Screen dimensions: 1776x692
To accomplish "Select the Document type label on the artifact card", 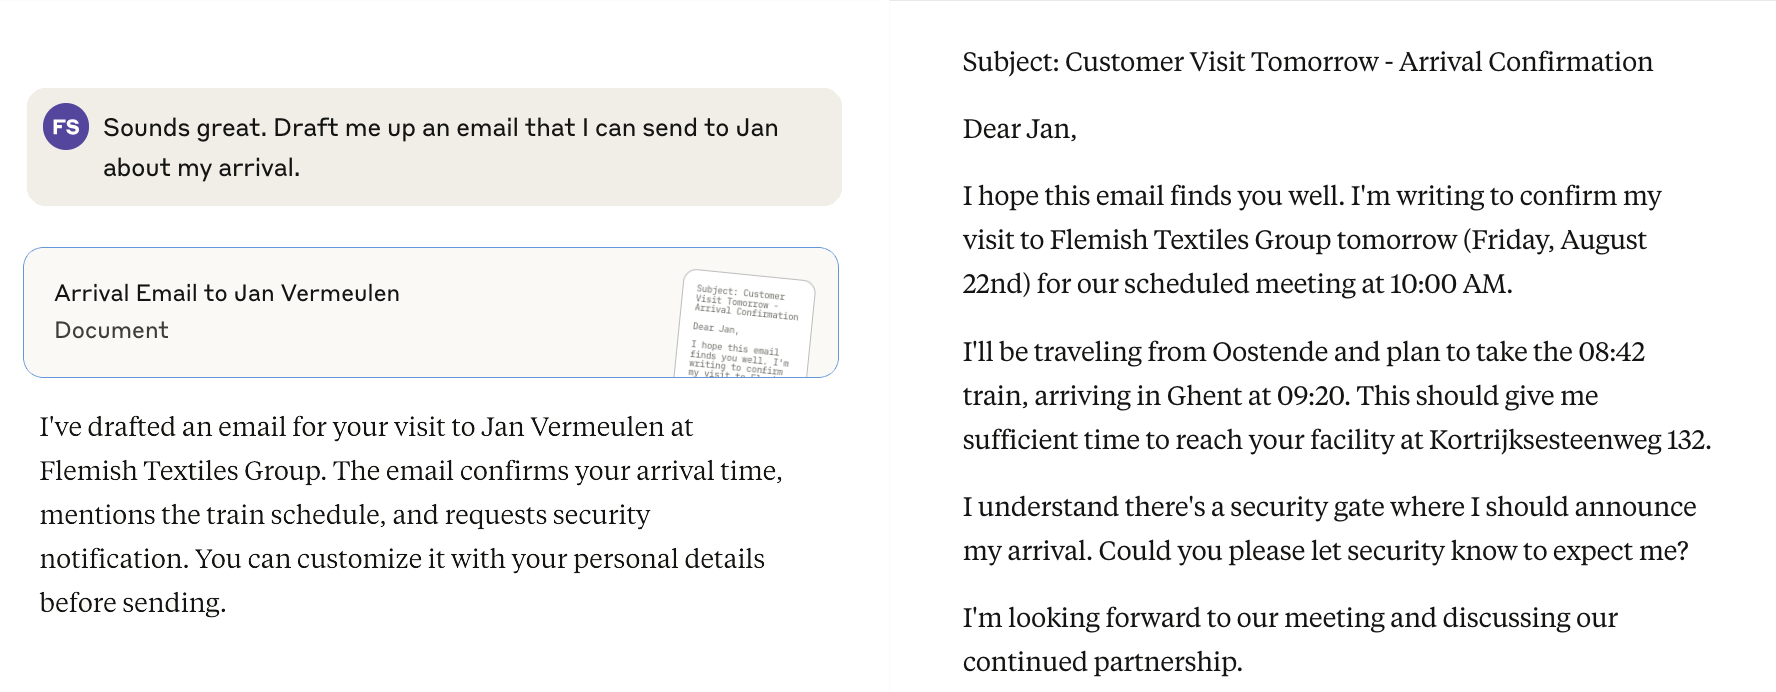I will pyautogui.click(x=110, y=330).
